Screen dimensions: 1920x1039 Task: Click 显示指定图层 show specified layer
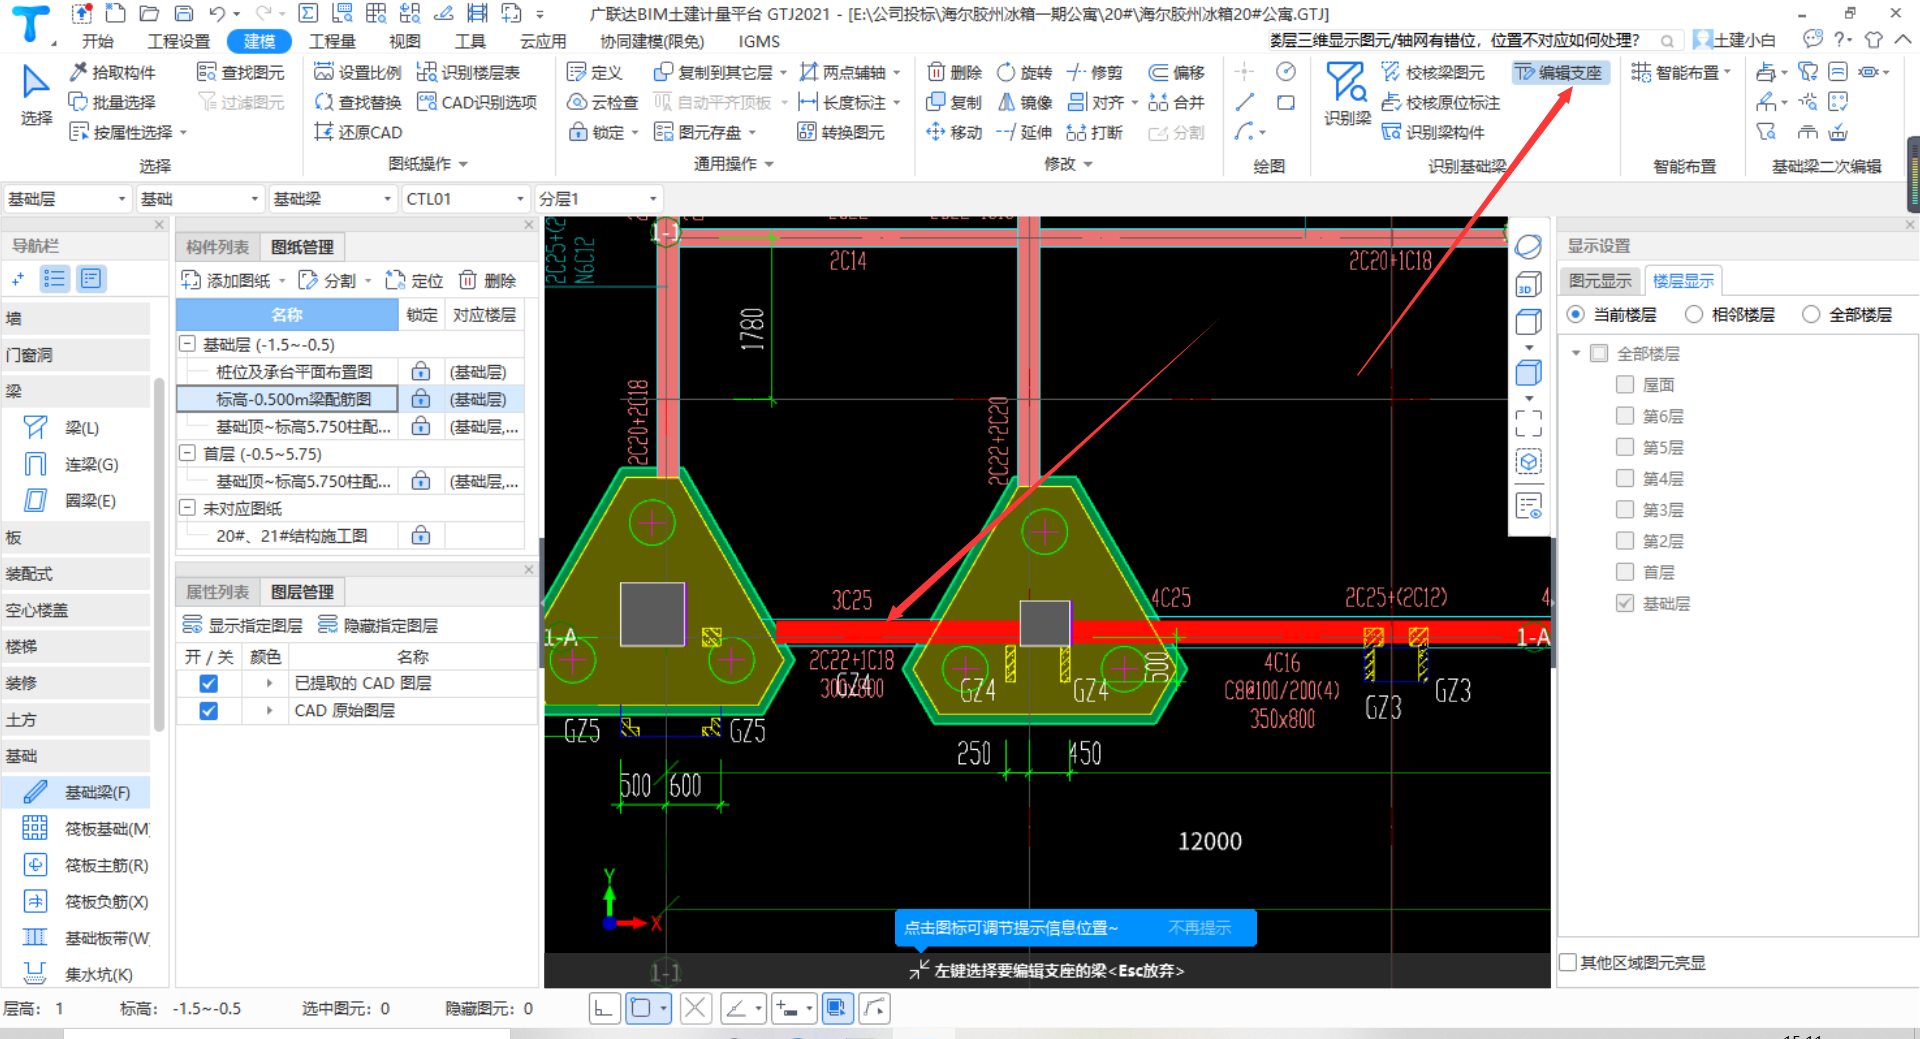pyautogui.click(x=243, y=625)
